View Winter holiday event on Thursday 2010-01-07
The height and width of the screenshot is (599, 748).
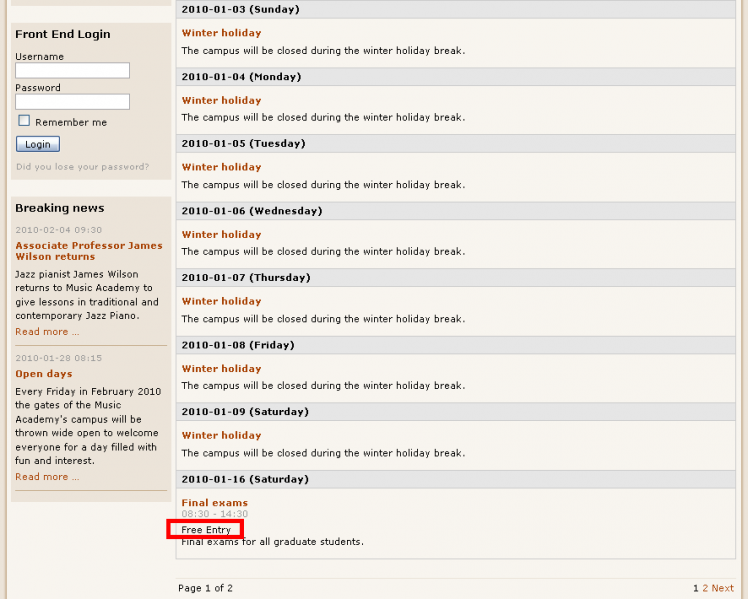coord(221,301)
